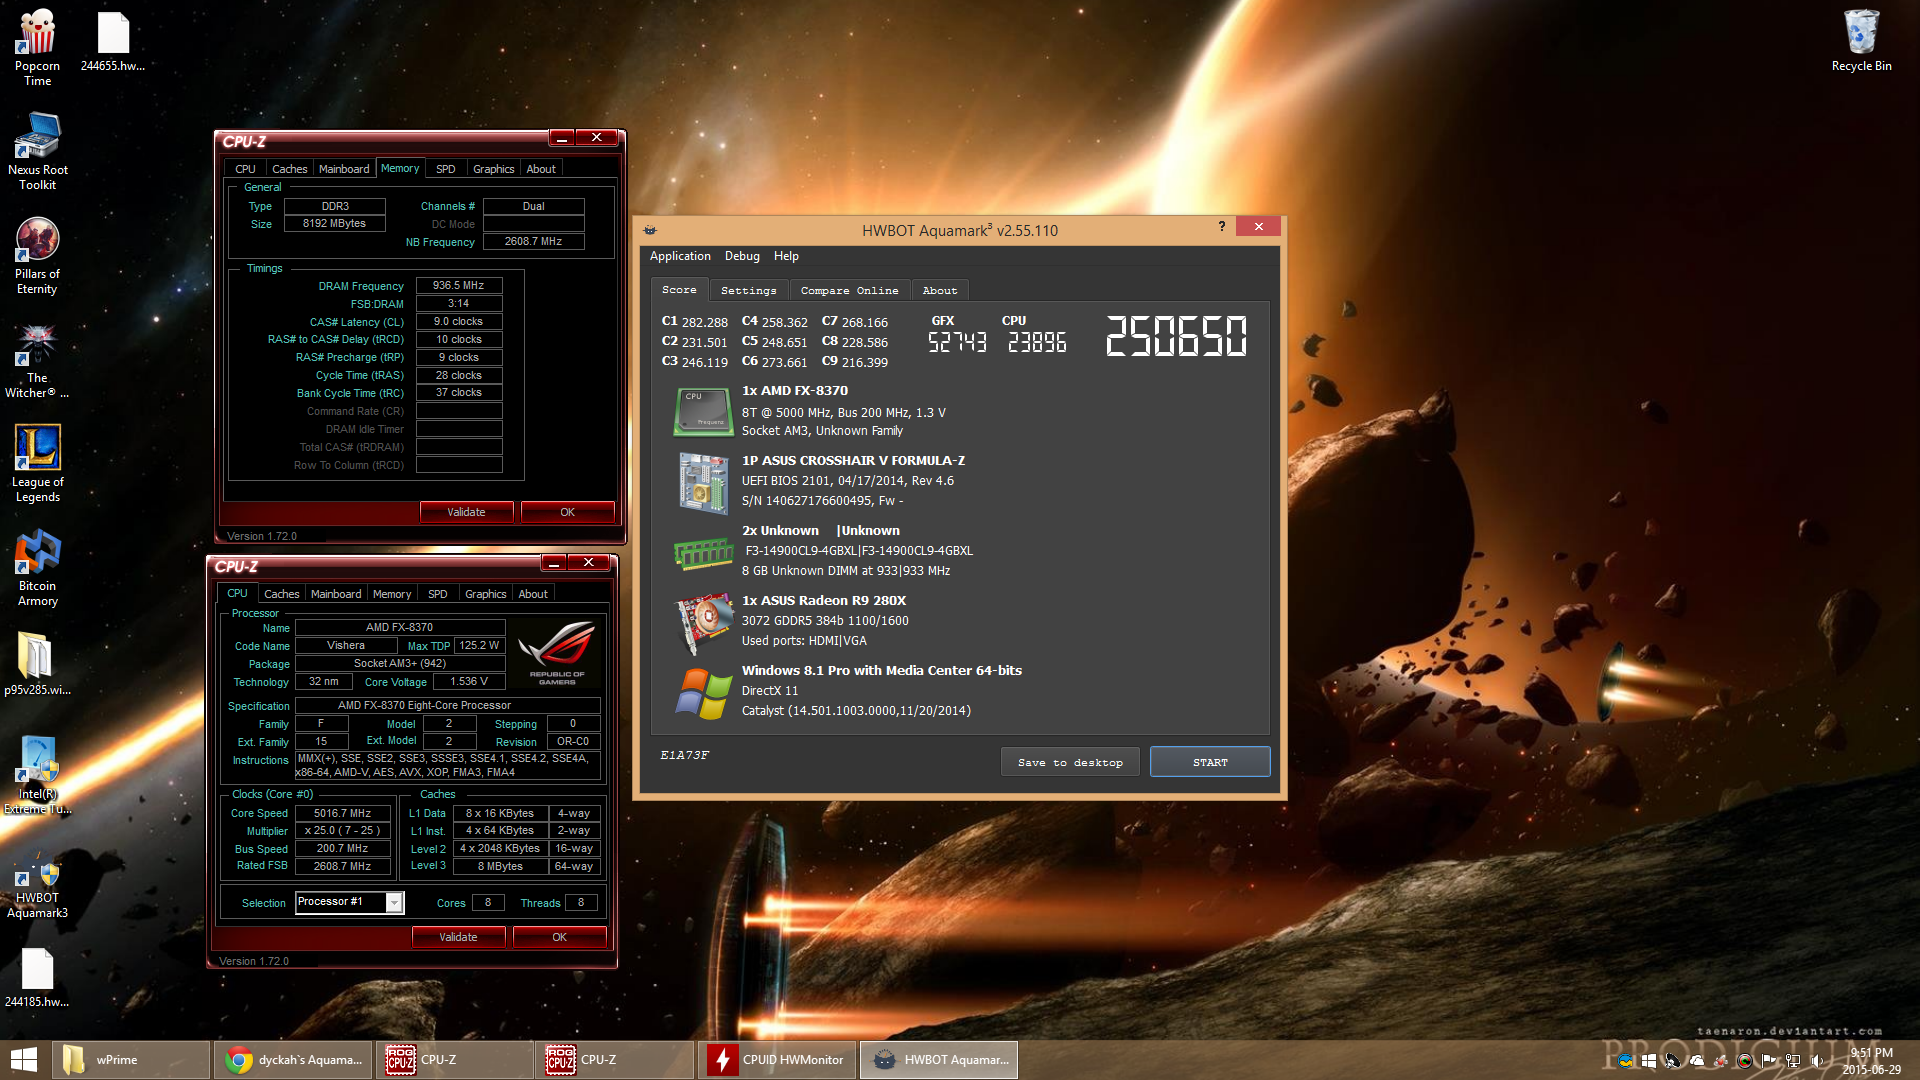
Task: Launch Intel Extreme Tuning shortcut
Action: coord(37,776)
